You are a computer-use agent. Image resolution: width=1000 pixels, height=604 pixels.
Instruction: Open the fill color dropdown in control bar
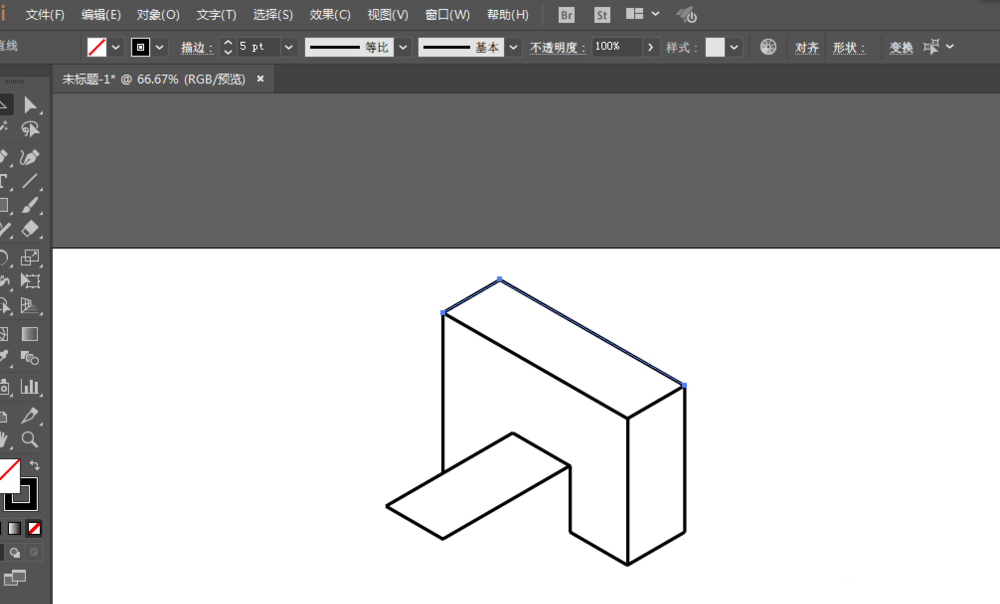point(115,47)
